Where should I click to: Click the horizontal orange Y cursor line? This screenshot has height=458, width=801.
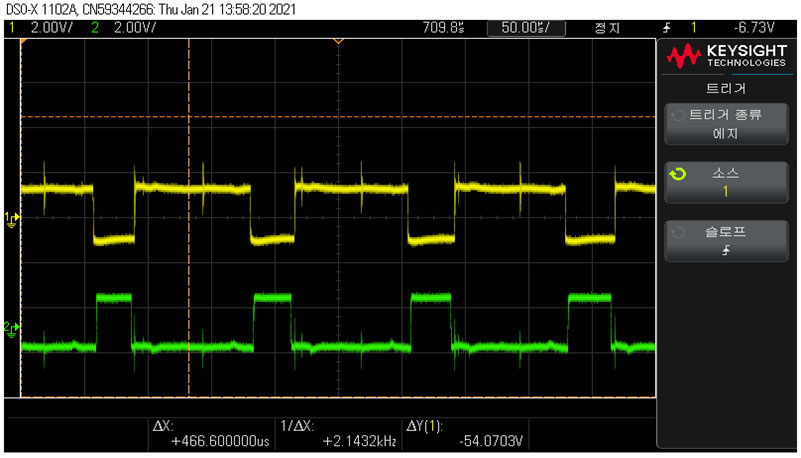[x=338, y=117]
